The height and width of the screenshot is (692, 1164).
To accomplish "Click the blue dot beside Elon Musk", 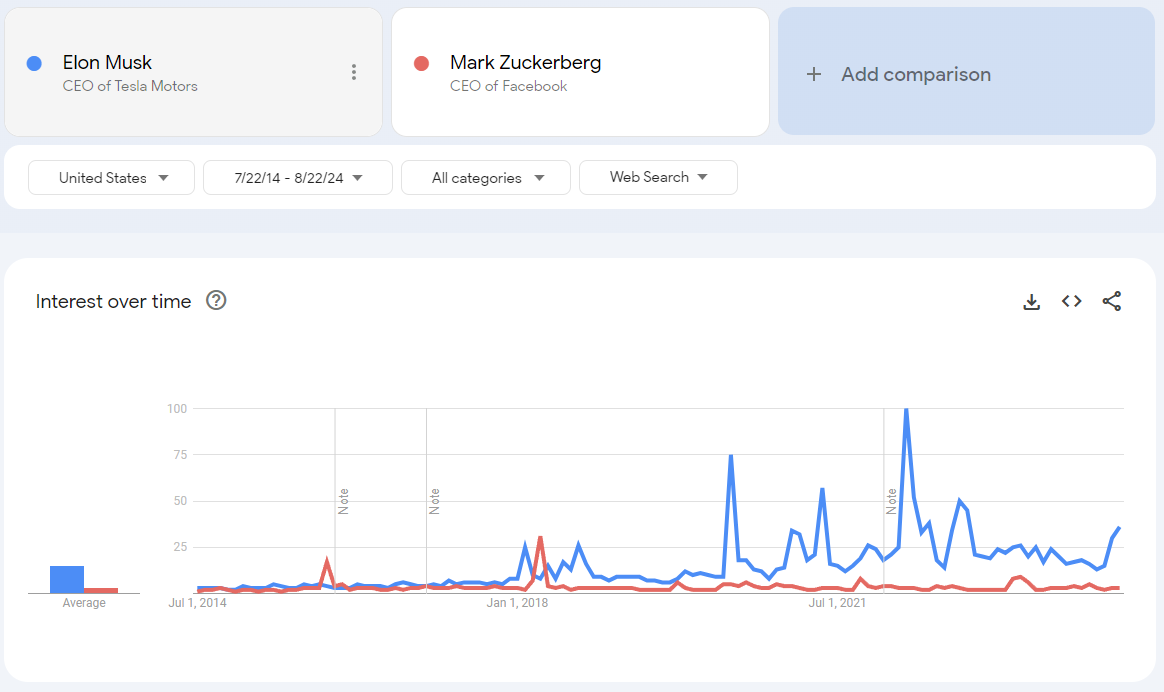I will [34, 63].
